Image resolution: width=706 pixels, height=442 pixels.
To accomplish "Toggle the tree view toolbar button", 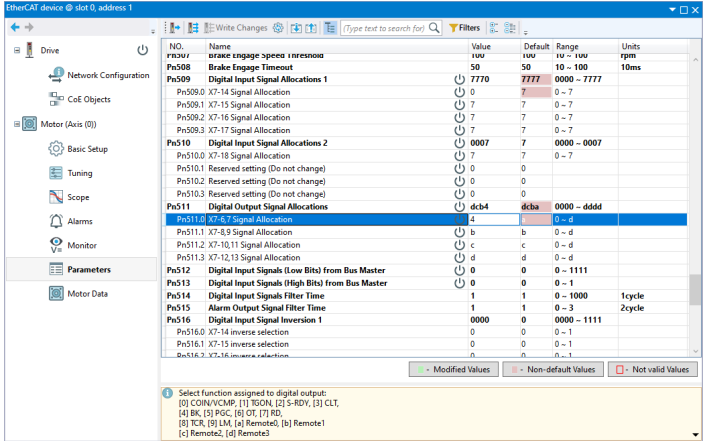I will pyautogui.click(x=330, y=28).
